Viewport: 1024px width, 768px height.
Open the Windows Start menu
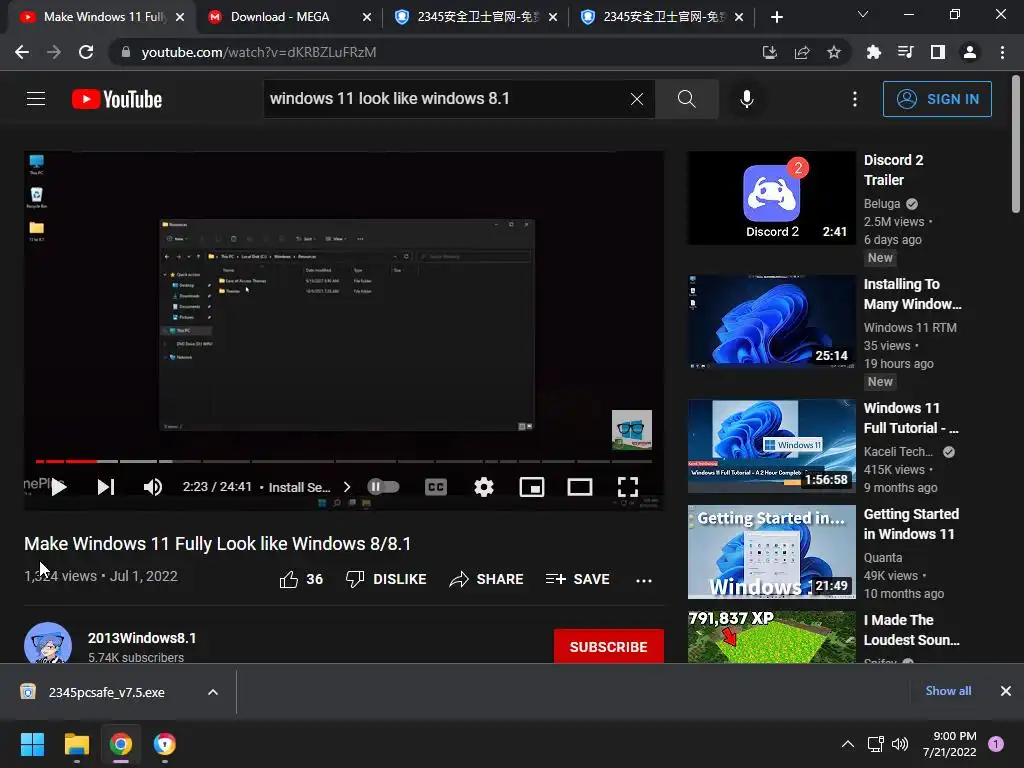[x=32, y=744]
